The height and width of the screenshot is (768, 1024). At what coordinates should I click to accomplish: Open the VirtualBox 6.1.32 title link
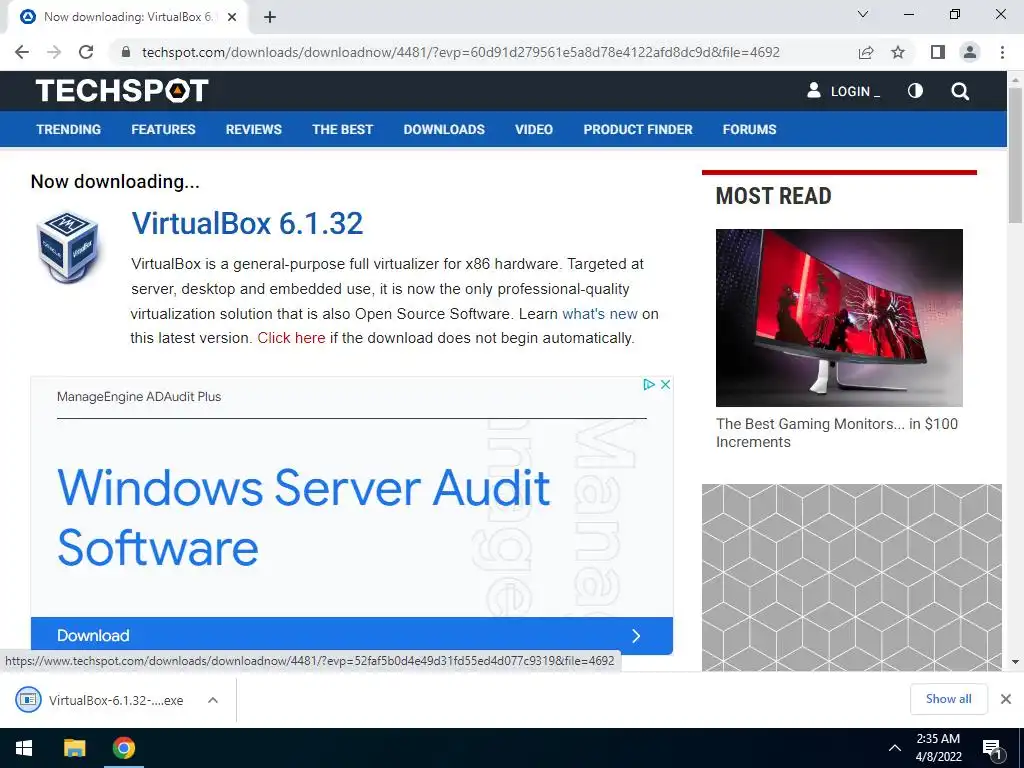click(x=247, y=223)
